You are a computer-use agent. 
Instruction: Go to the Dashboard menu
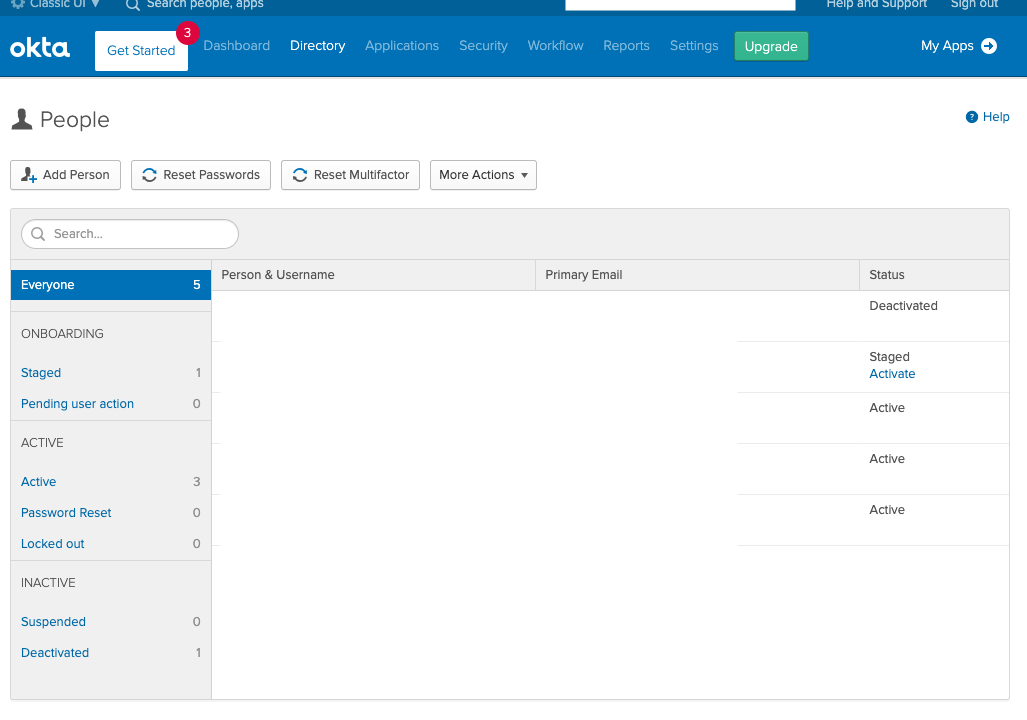pos(236,46)
